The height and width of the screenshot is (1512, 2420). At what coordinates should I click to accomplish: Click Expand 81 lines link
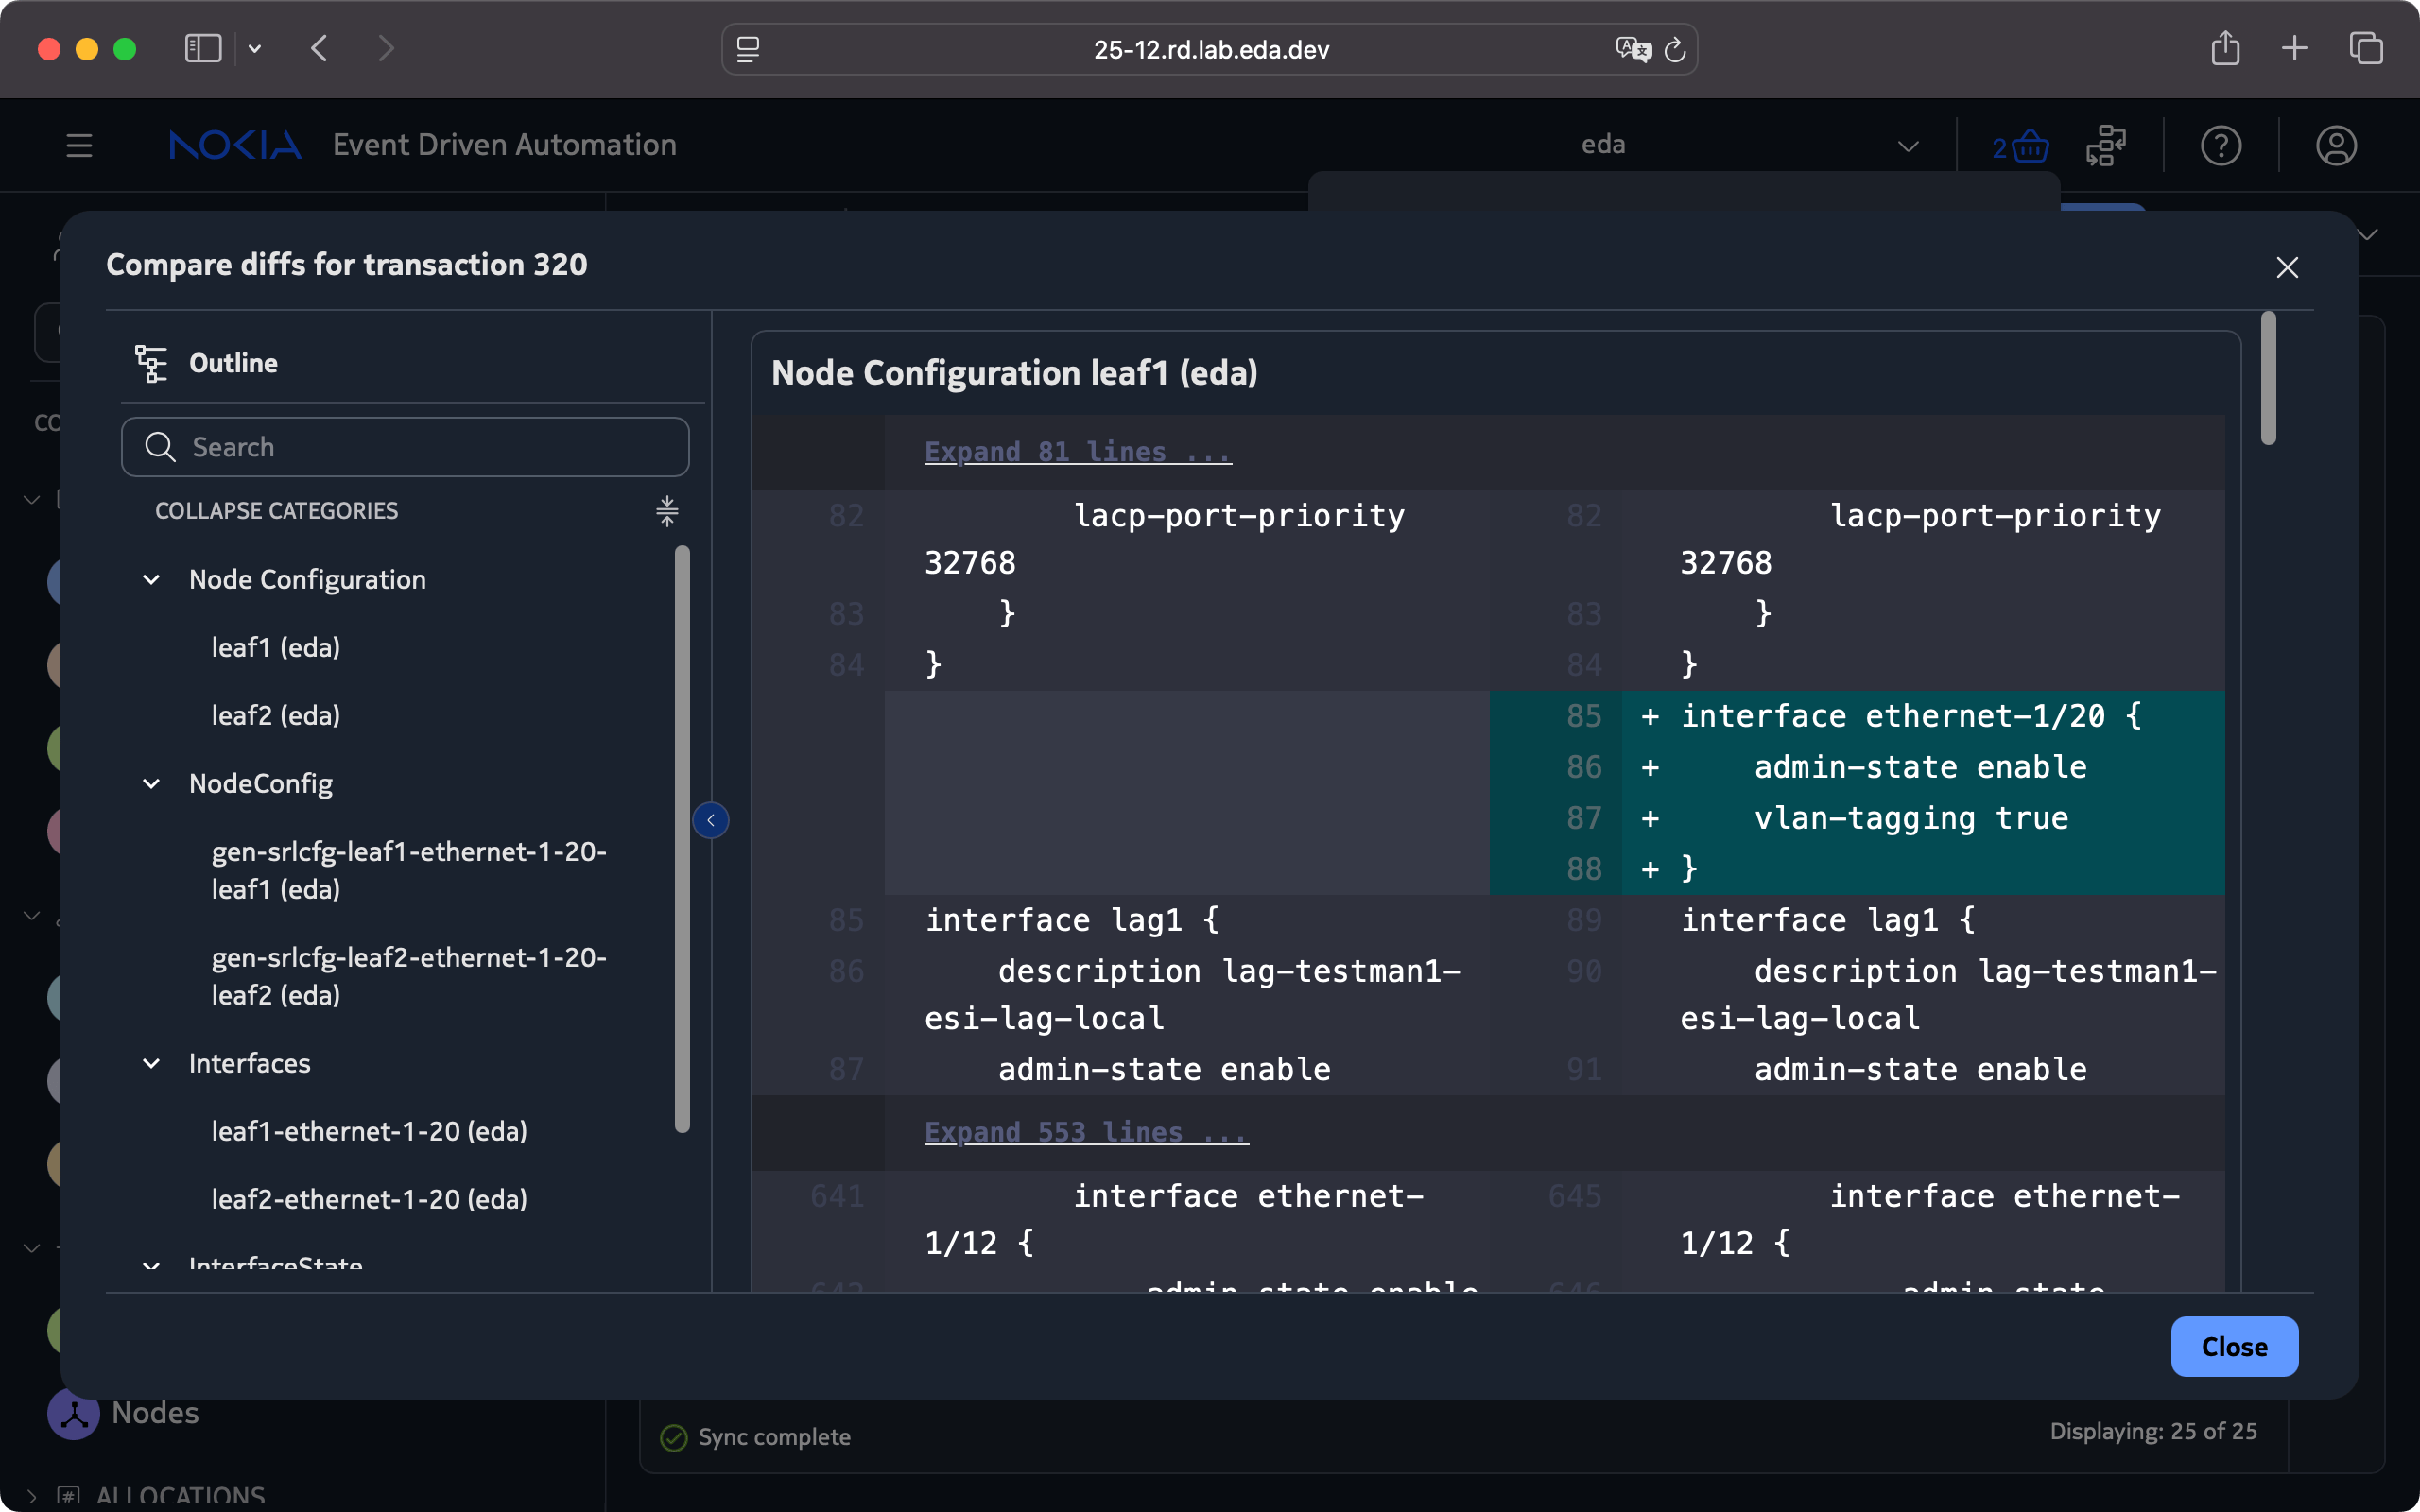(1077, 452)
